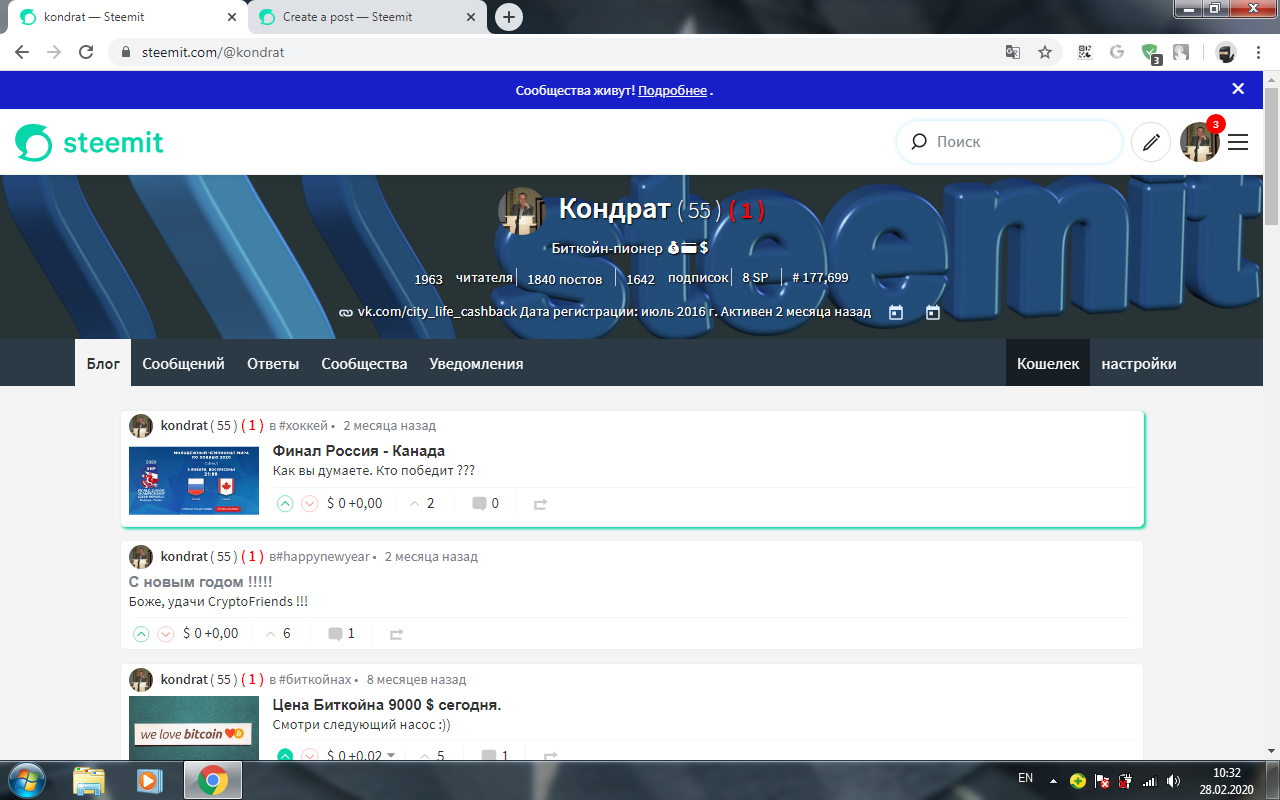This screenshot has width=1280, height=800.
Task: Expand the voters list showing '2' votes
Action: pyautogui.click(x=422, y=503)
